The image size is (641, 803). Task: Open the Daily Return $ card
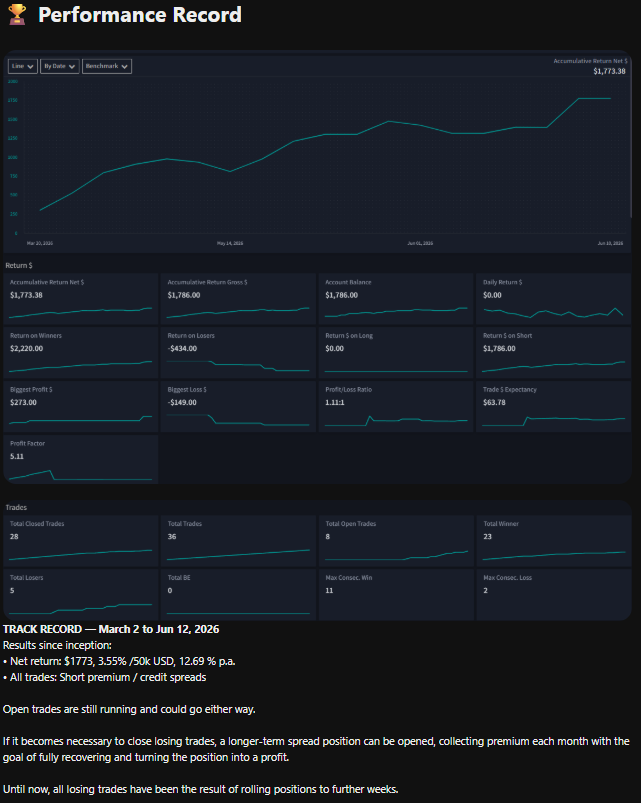click(553, 299)
